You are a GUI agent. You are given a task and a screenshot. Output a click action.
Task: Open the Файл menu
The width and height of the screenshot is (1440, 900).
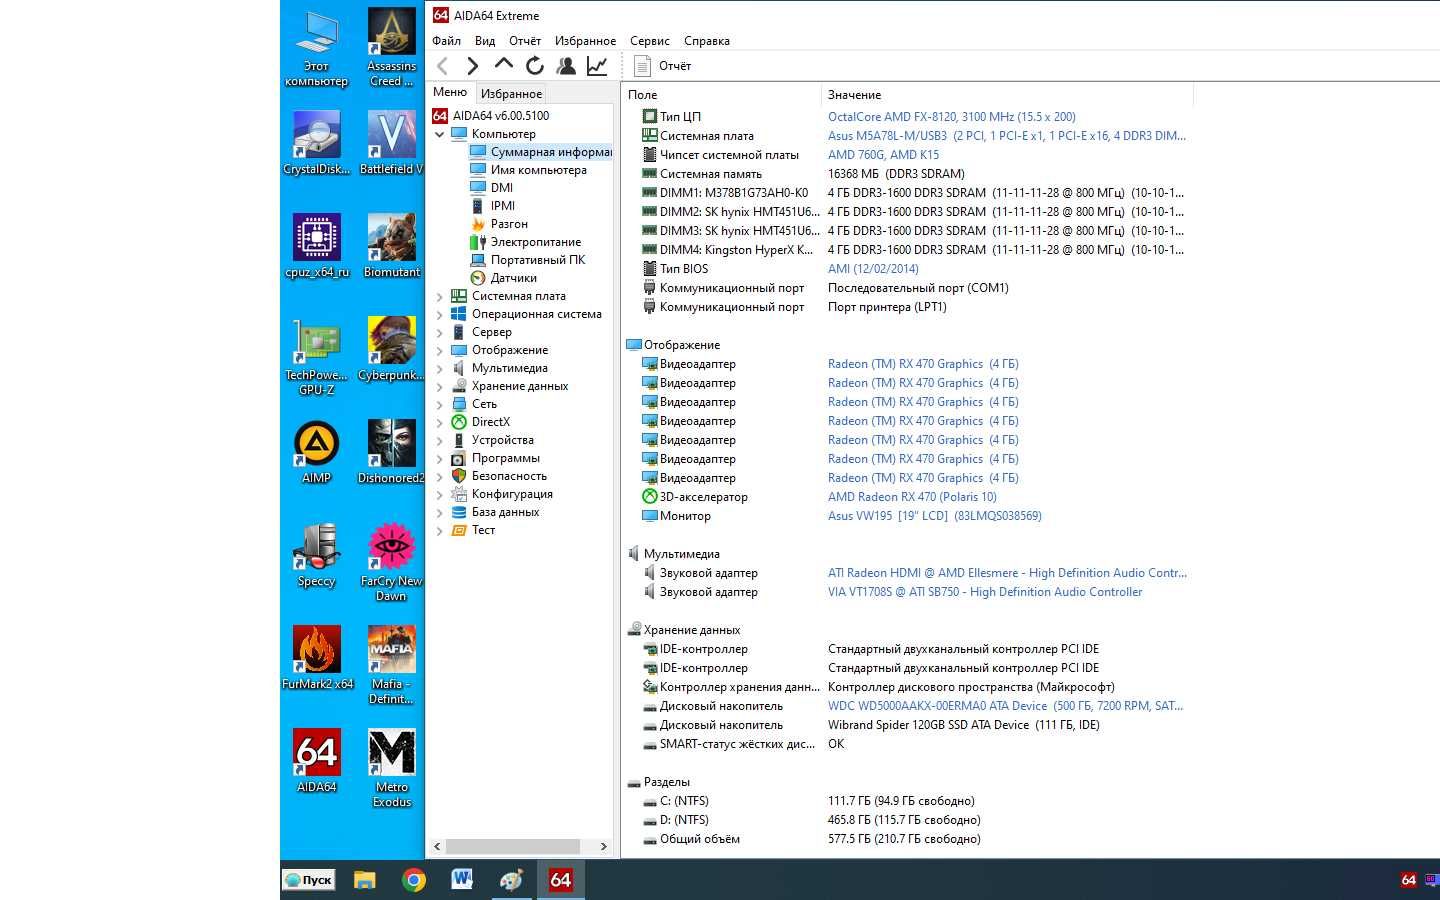click(446, 41)
